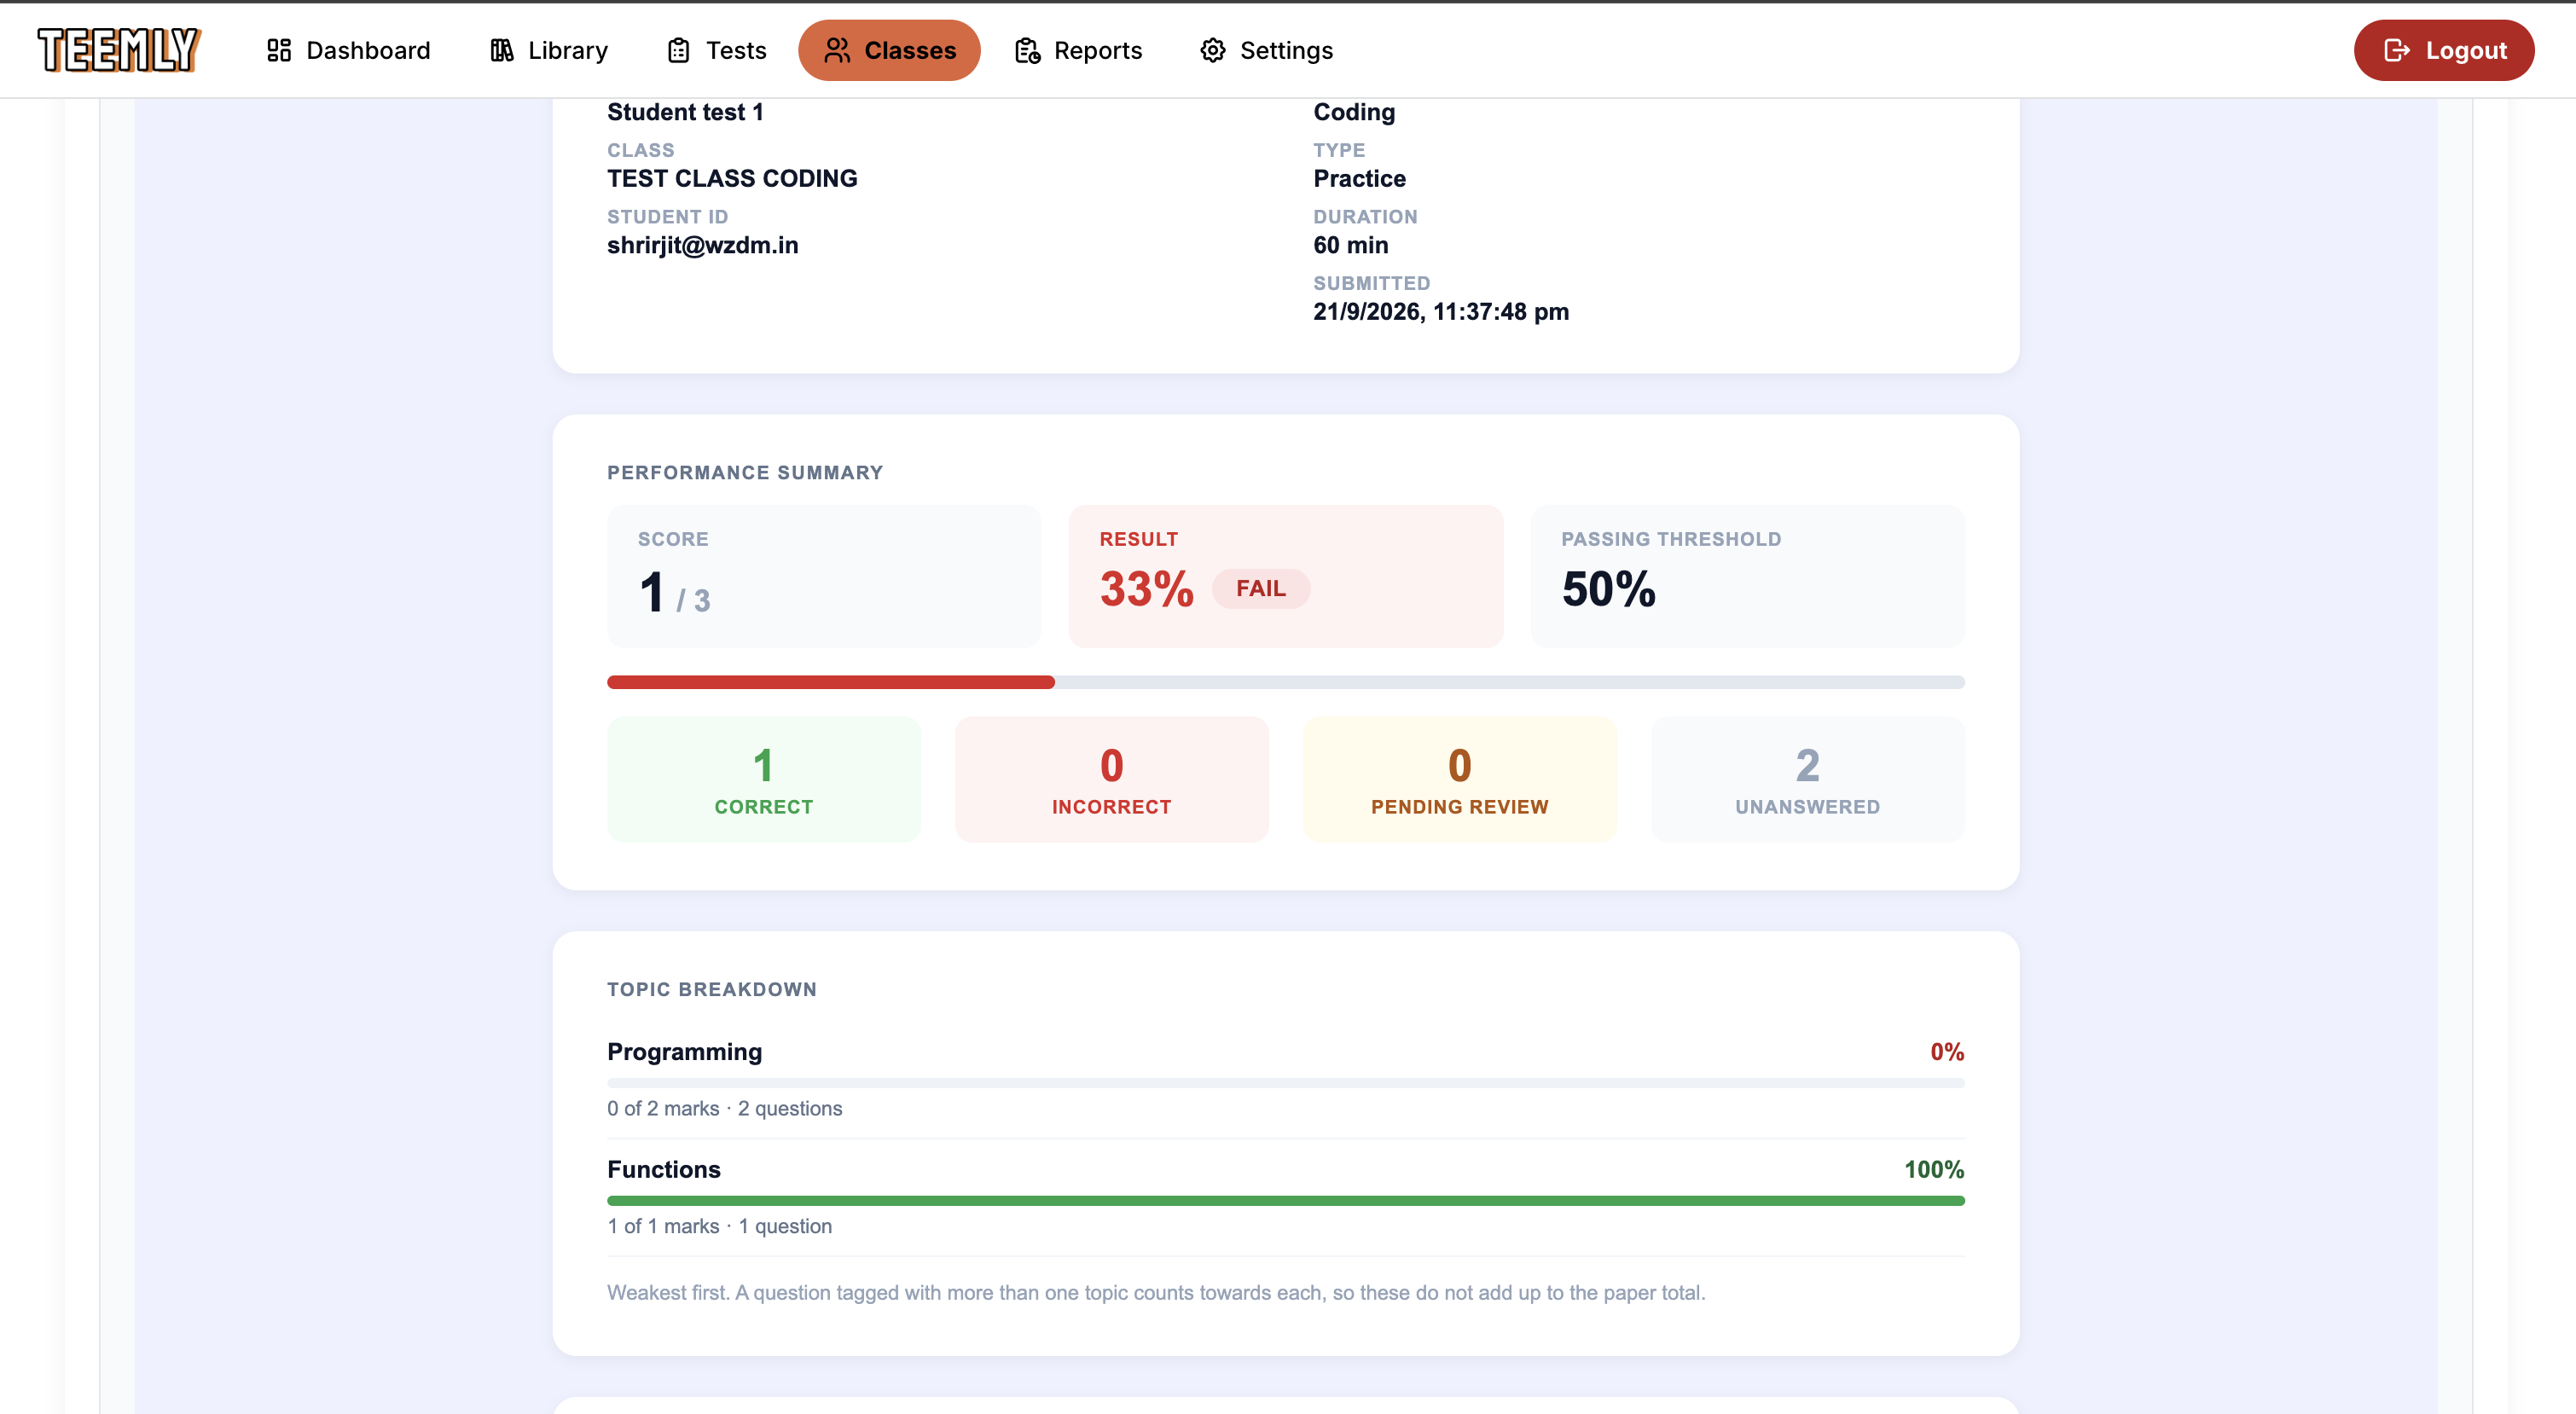Image resolution: width=2576 pixels, height=1414 pixels.
Task: Click the submitted date 21/9/2026
Action: pos(1441,311)
